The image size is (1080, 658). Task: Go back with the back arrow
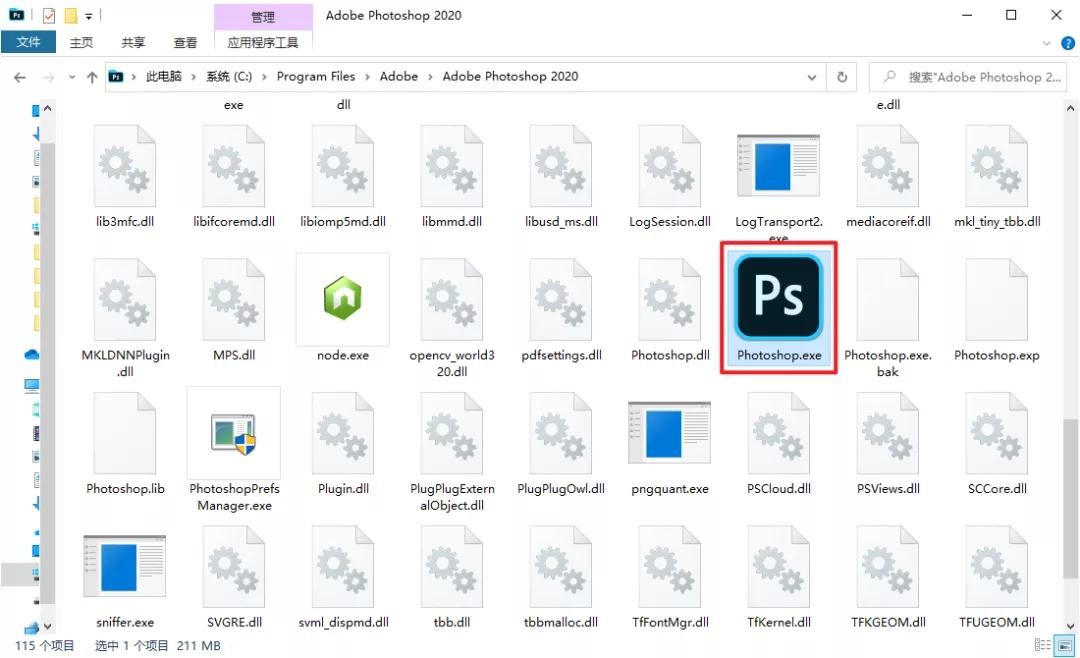(20, 77)
